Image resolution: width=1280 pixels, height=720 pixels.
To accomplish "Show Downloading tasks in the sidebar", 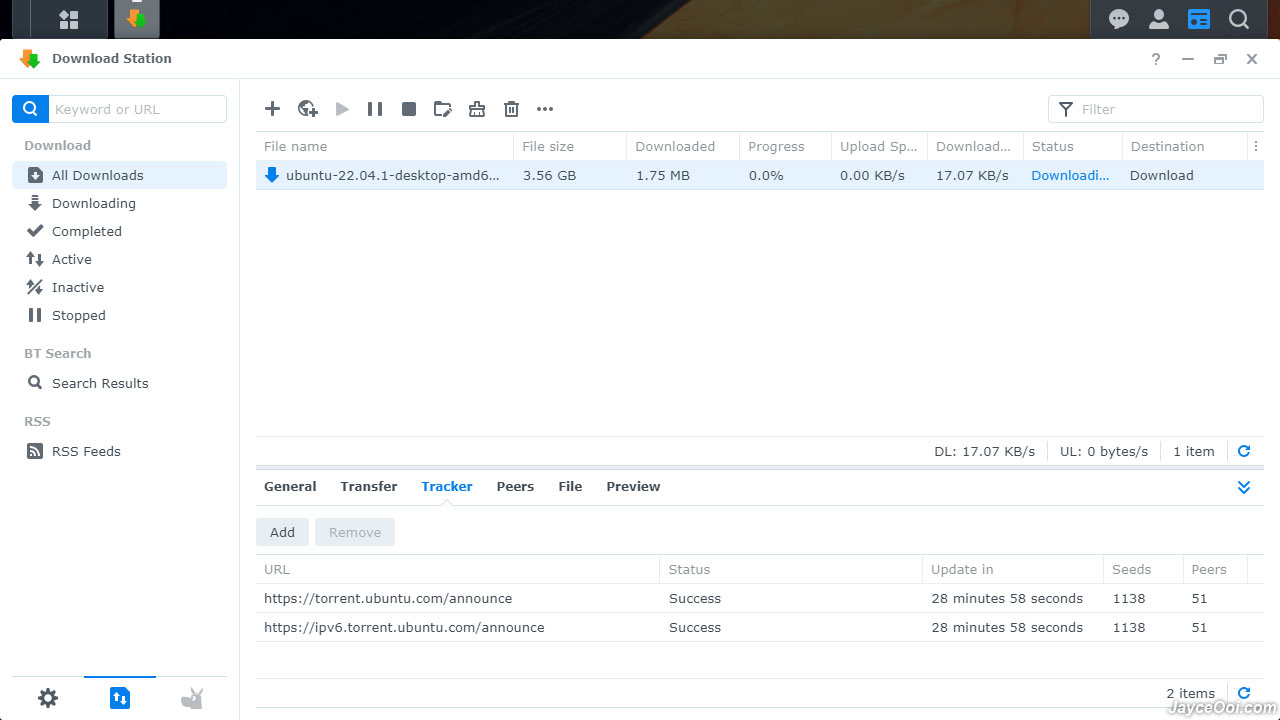I will click(x=120, y=203).
